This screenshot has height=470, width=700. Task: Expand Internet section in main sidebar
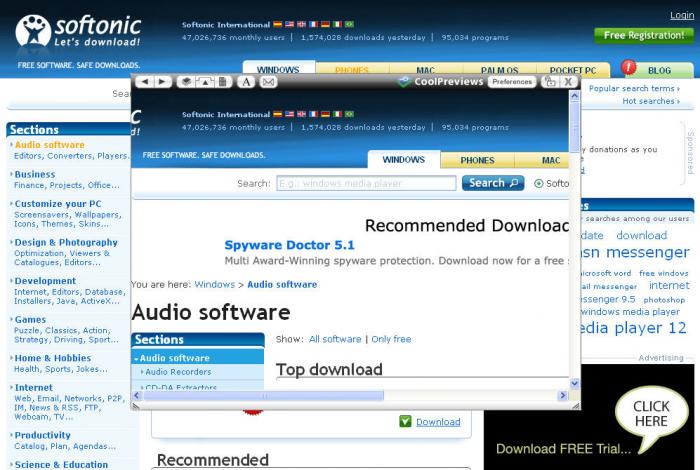click(x=33, y=387)
